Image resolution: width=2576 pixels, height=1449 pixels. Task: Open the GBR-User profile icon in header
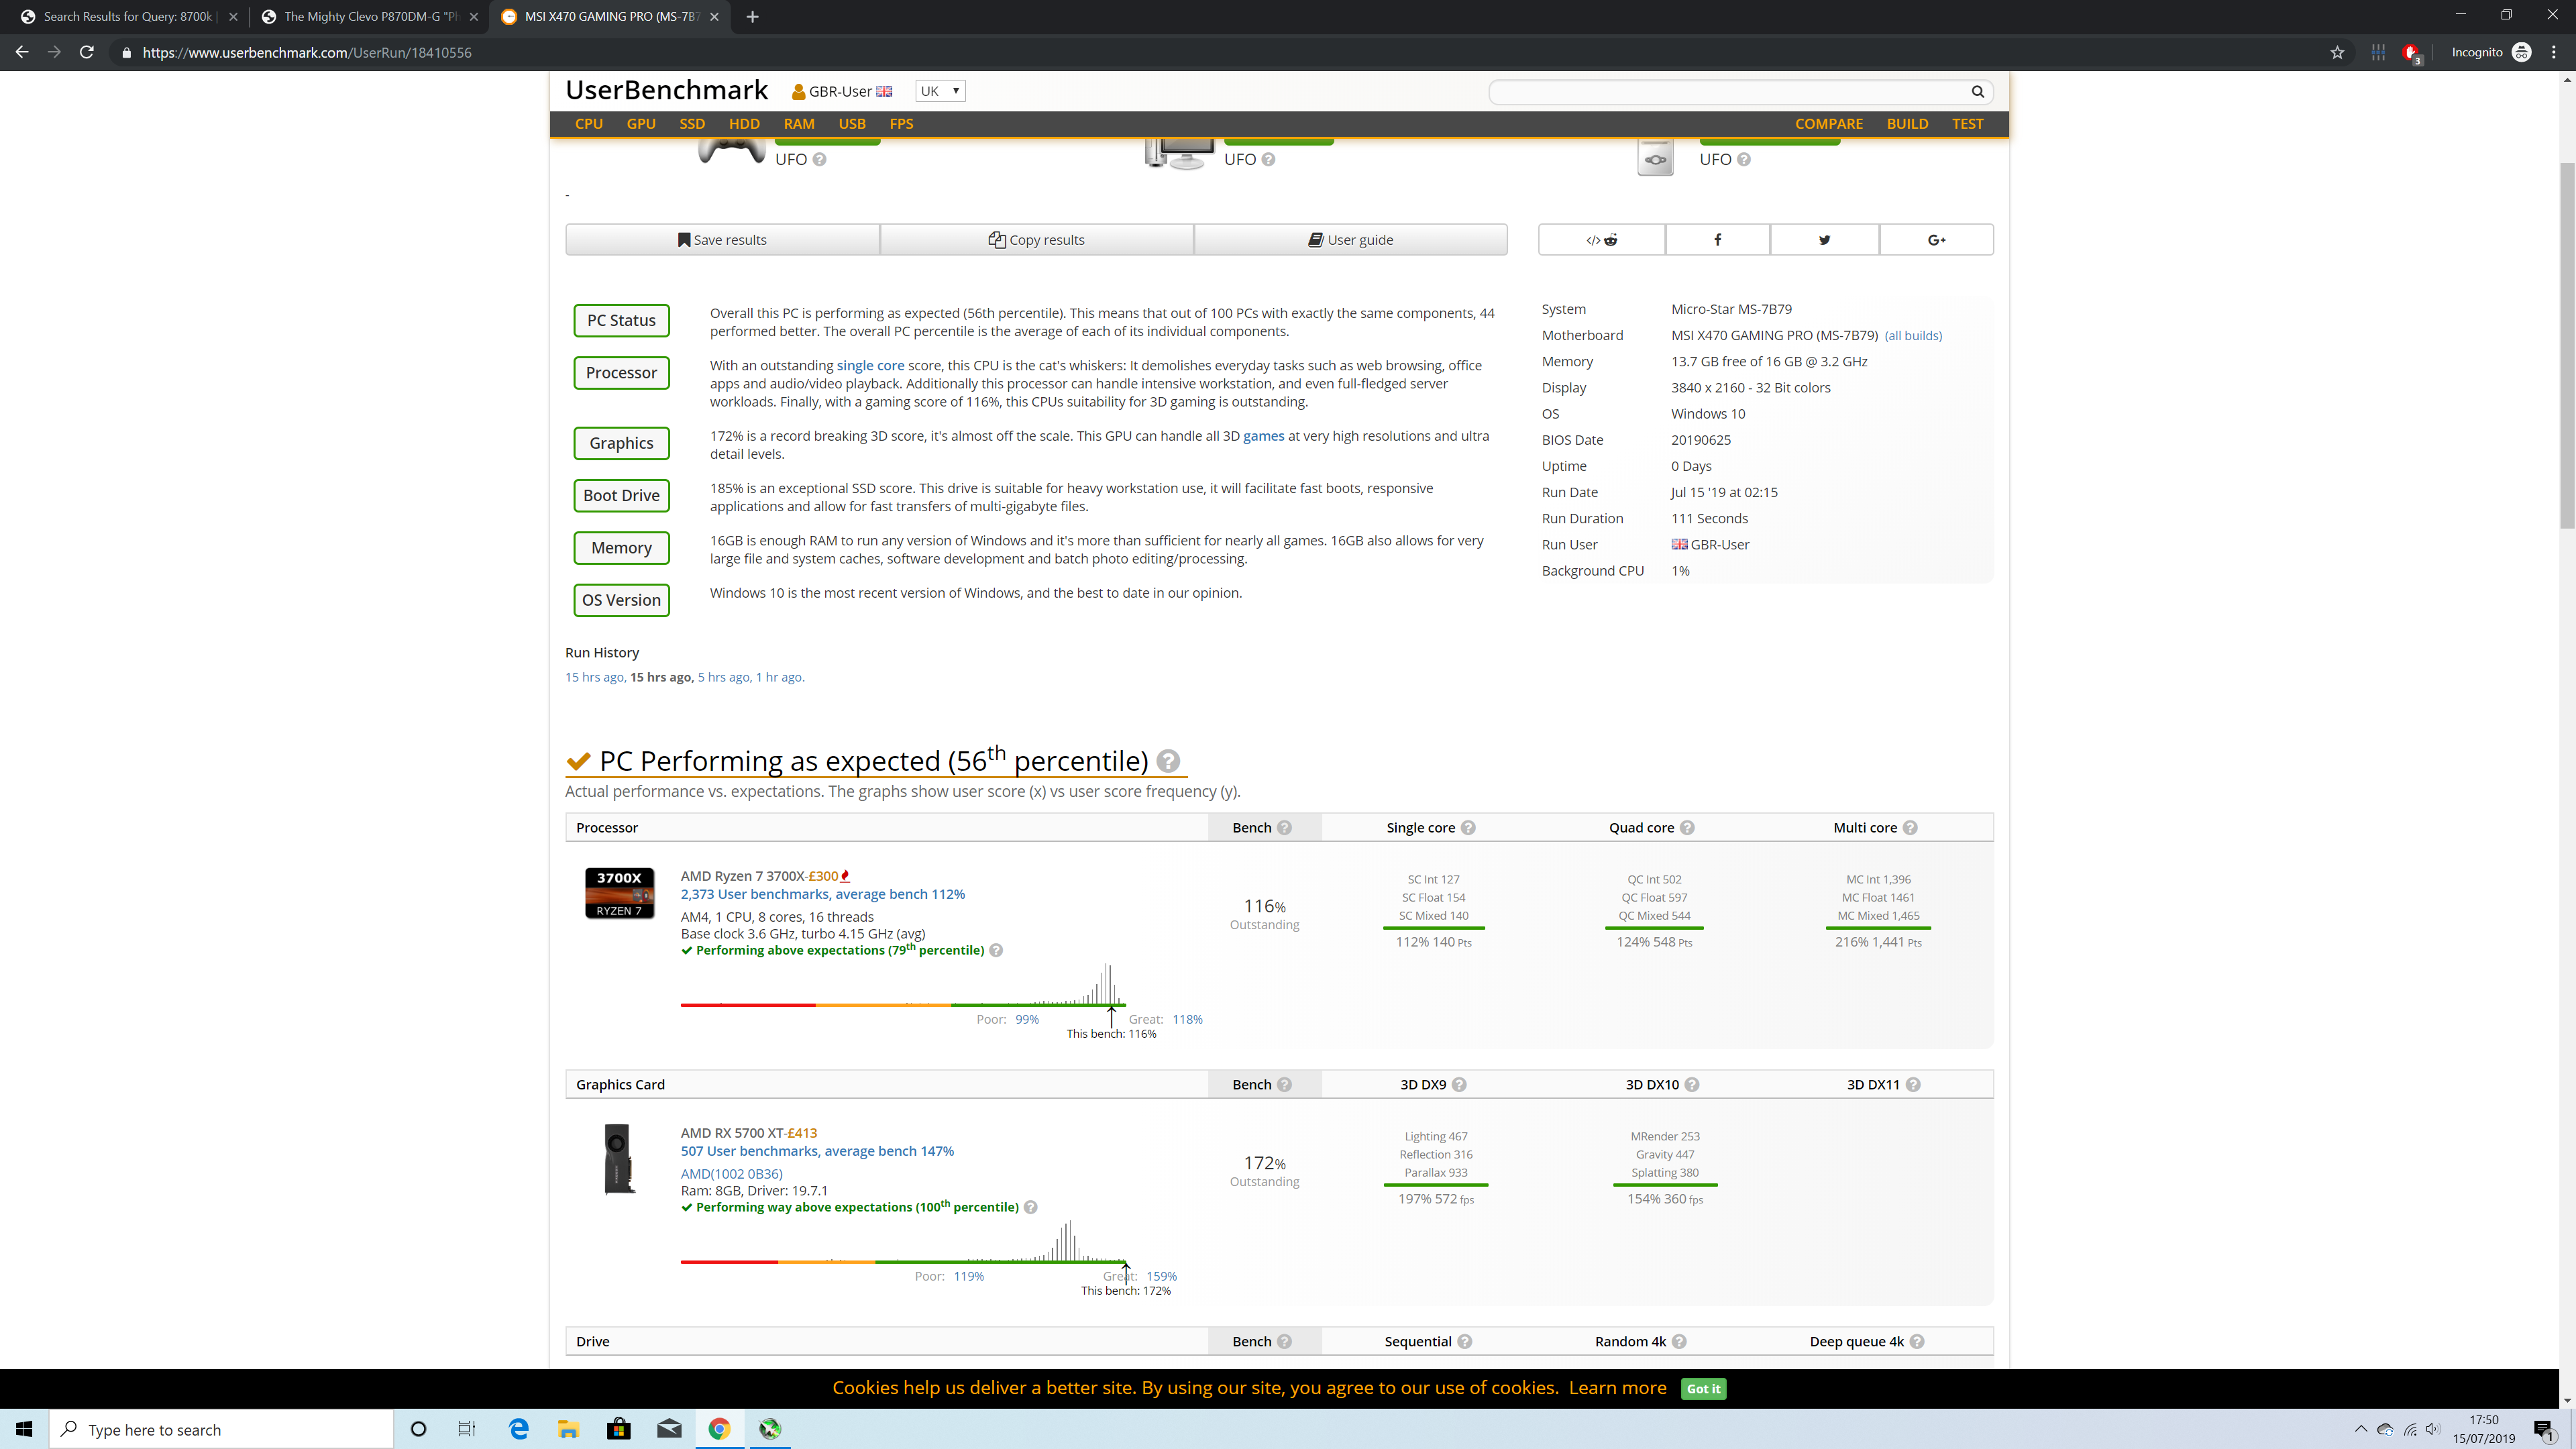point(798,92)
